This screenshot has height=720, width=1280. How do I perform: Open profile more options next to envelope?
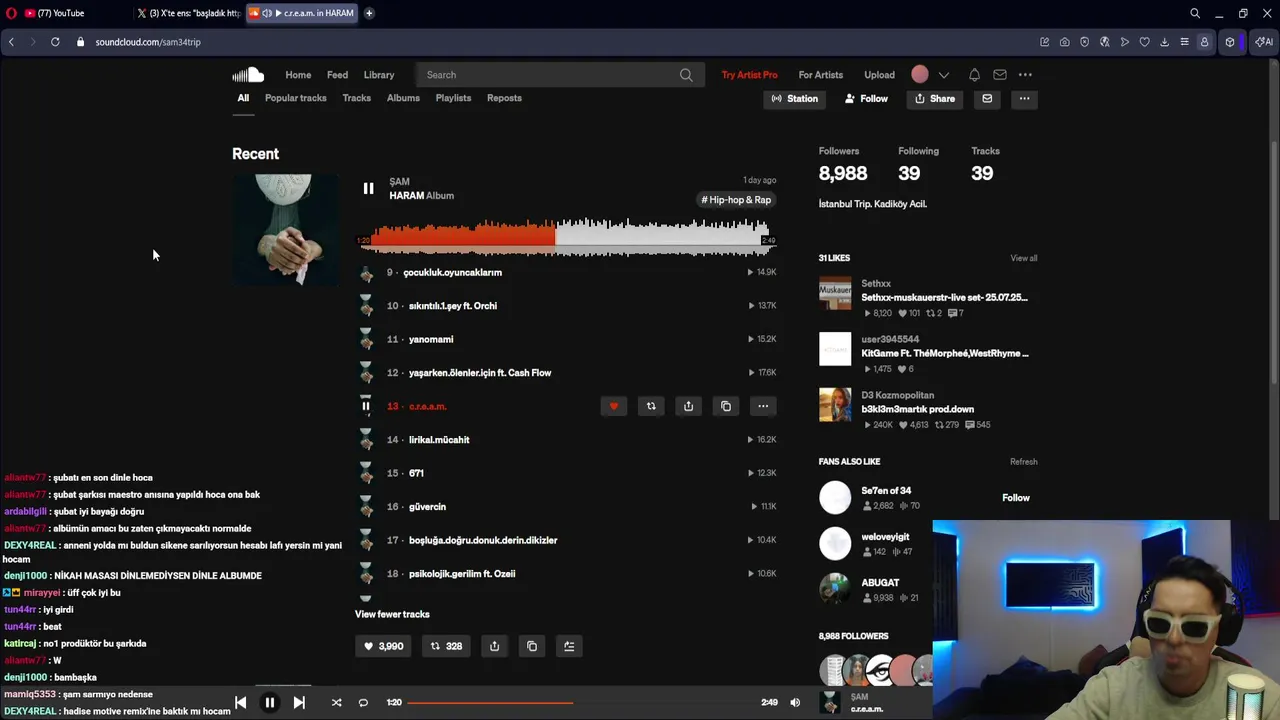pyautogui.click(x=1024, y=99)
